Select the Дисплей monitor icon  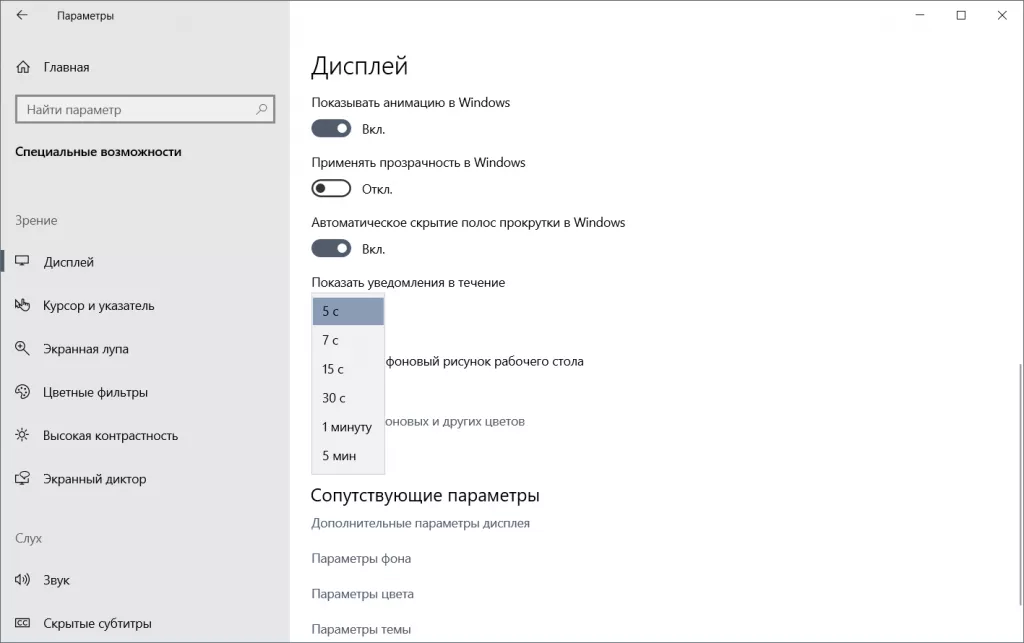[x=22, y=261]
